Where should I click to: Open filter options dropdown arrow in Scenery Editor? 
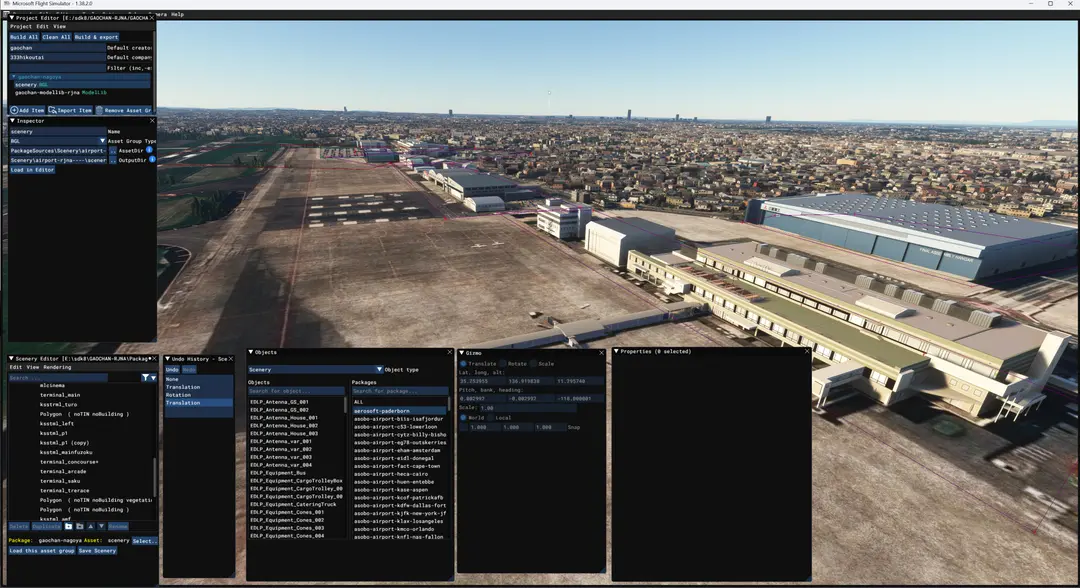153,377
